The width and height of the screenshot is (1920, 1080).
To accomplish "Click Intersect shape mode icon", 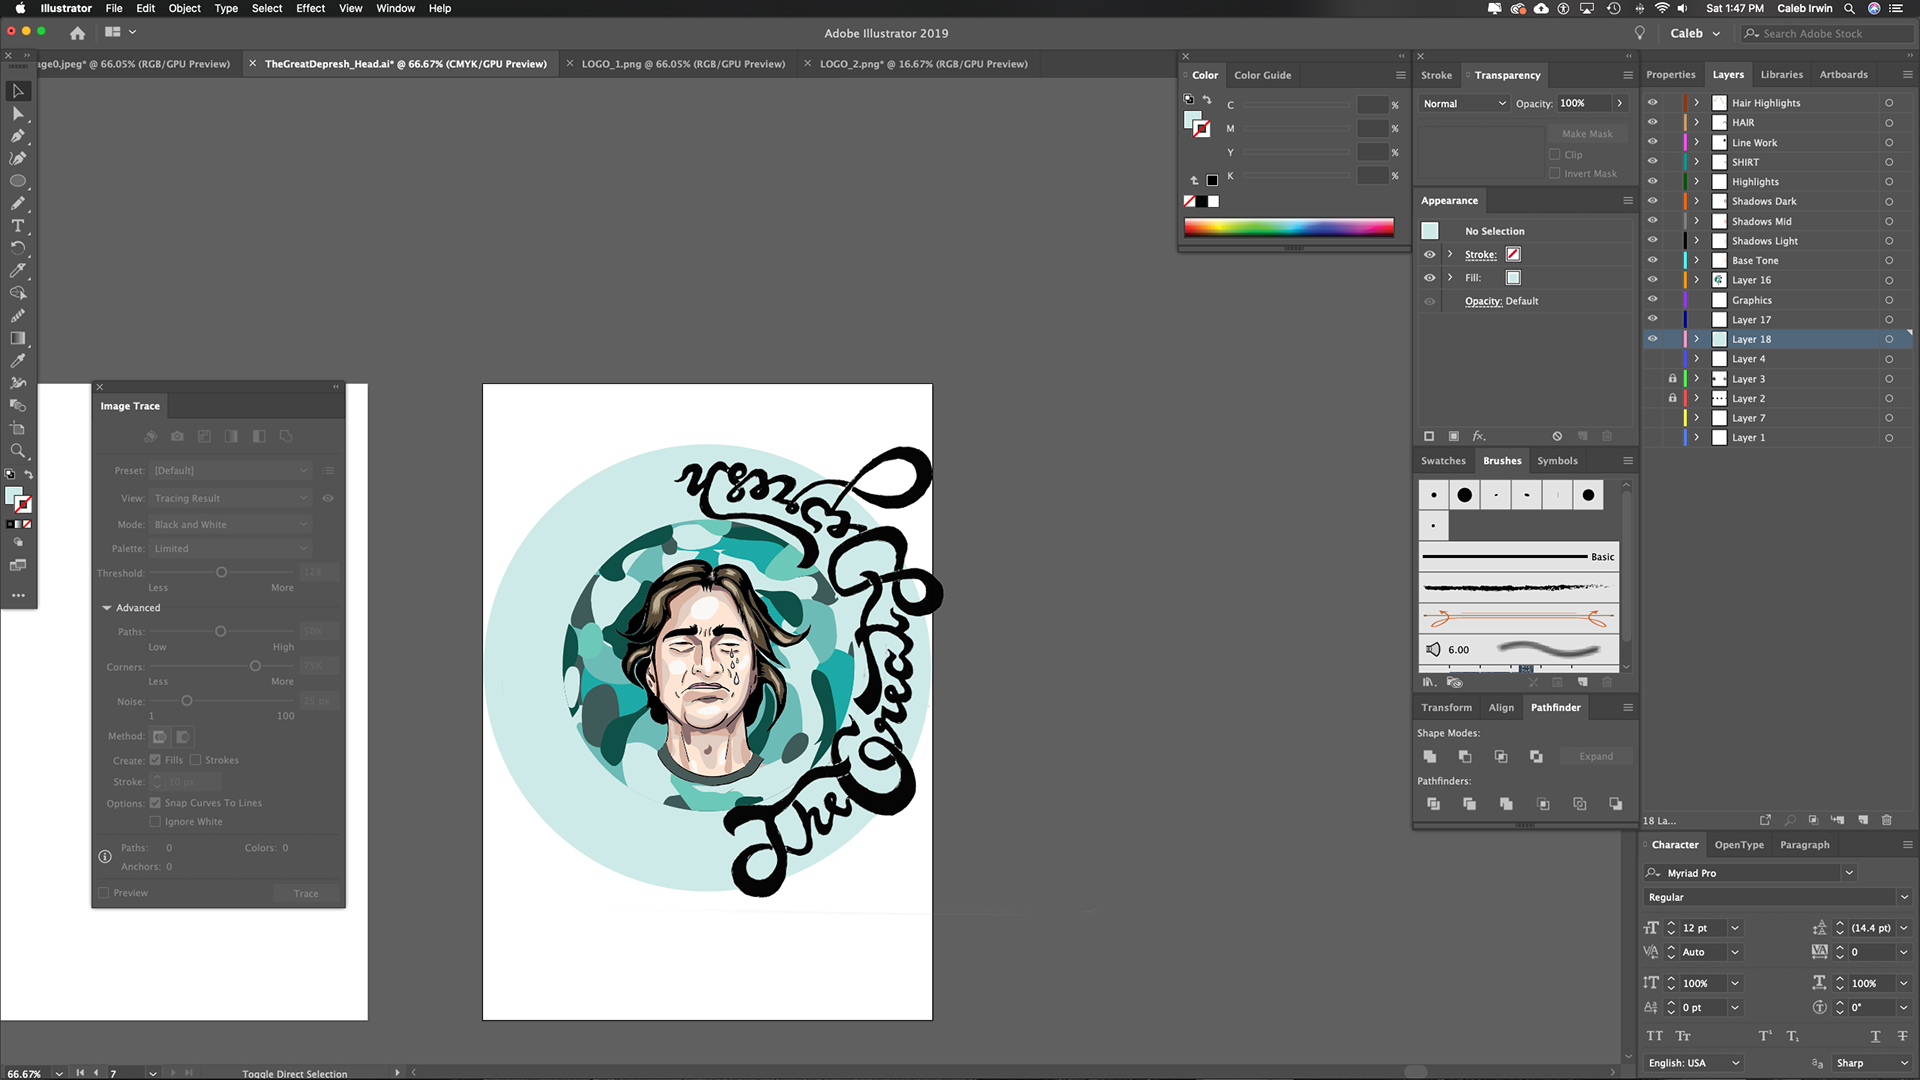I will (x=1501, y=757).
